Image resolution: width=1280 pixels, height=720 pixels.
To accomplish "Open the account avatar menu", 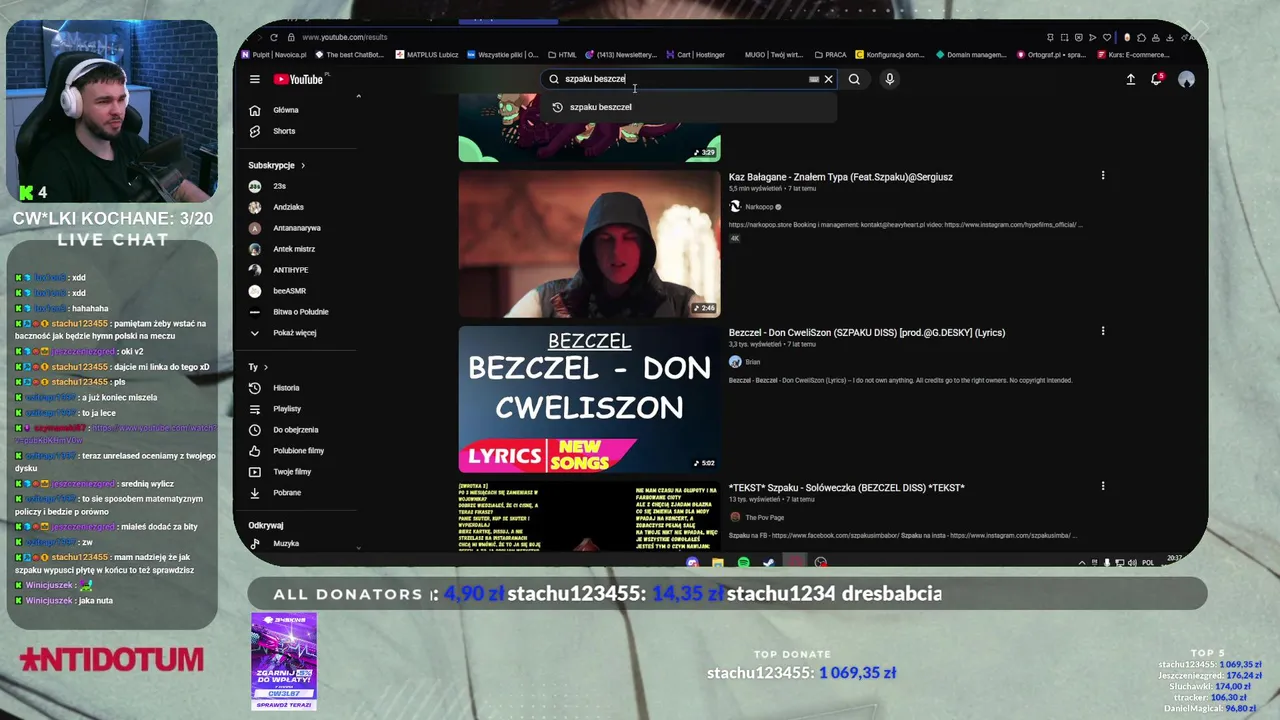I will [1186, 79].
